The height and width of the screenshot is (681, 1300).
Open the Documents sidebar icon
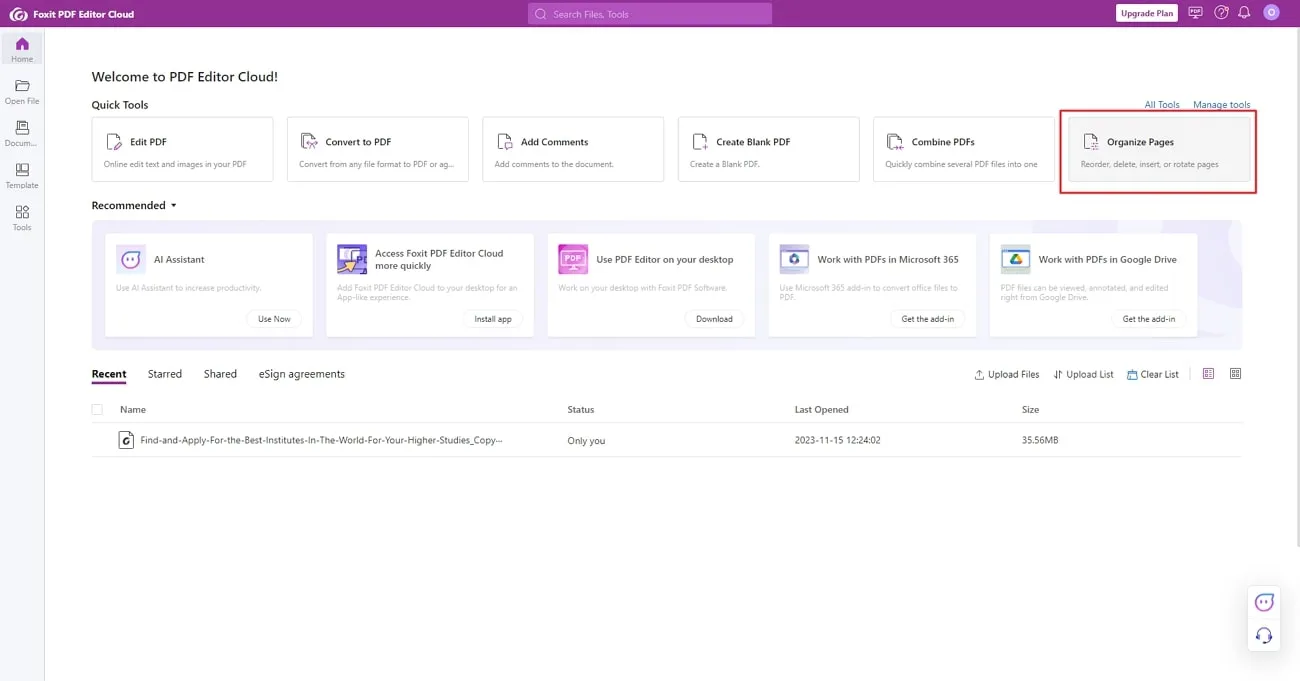(x=22, y=133)
